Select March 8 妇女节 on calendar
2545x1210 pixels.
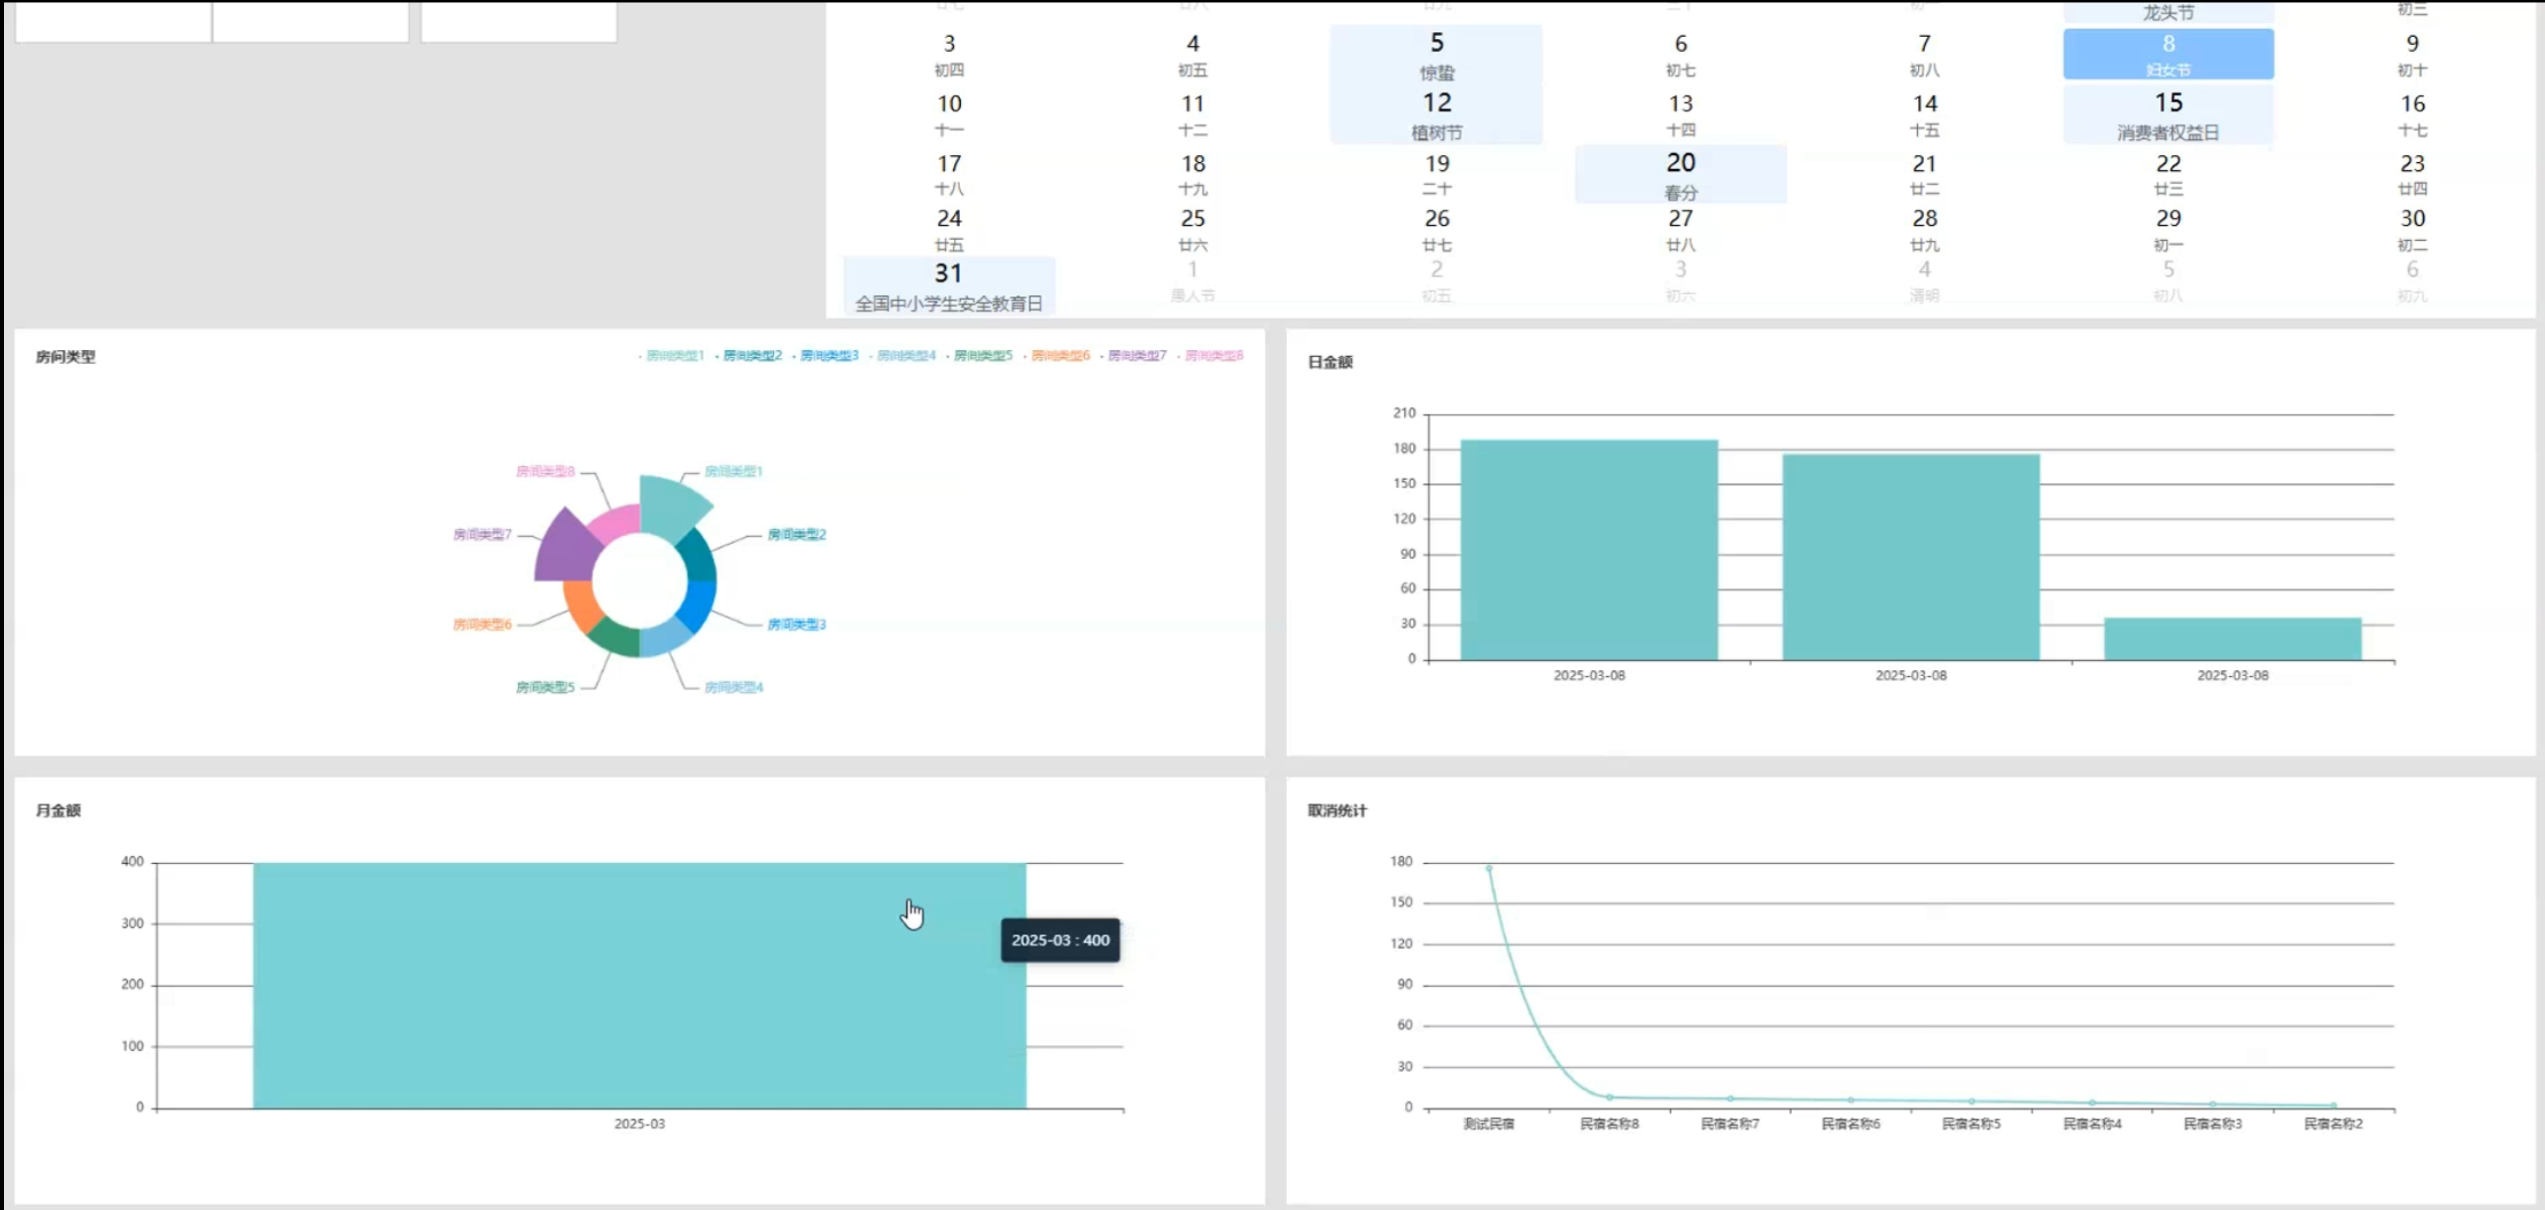point(2167,54)
